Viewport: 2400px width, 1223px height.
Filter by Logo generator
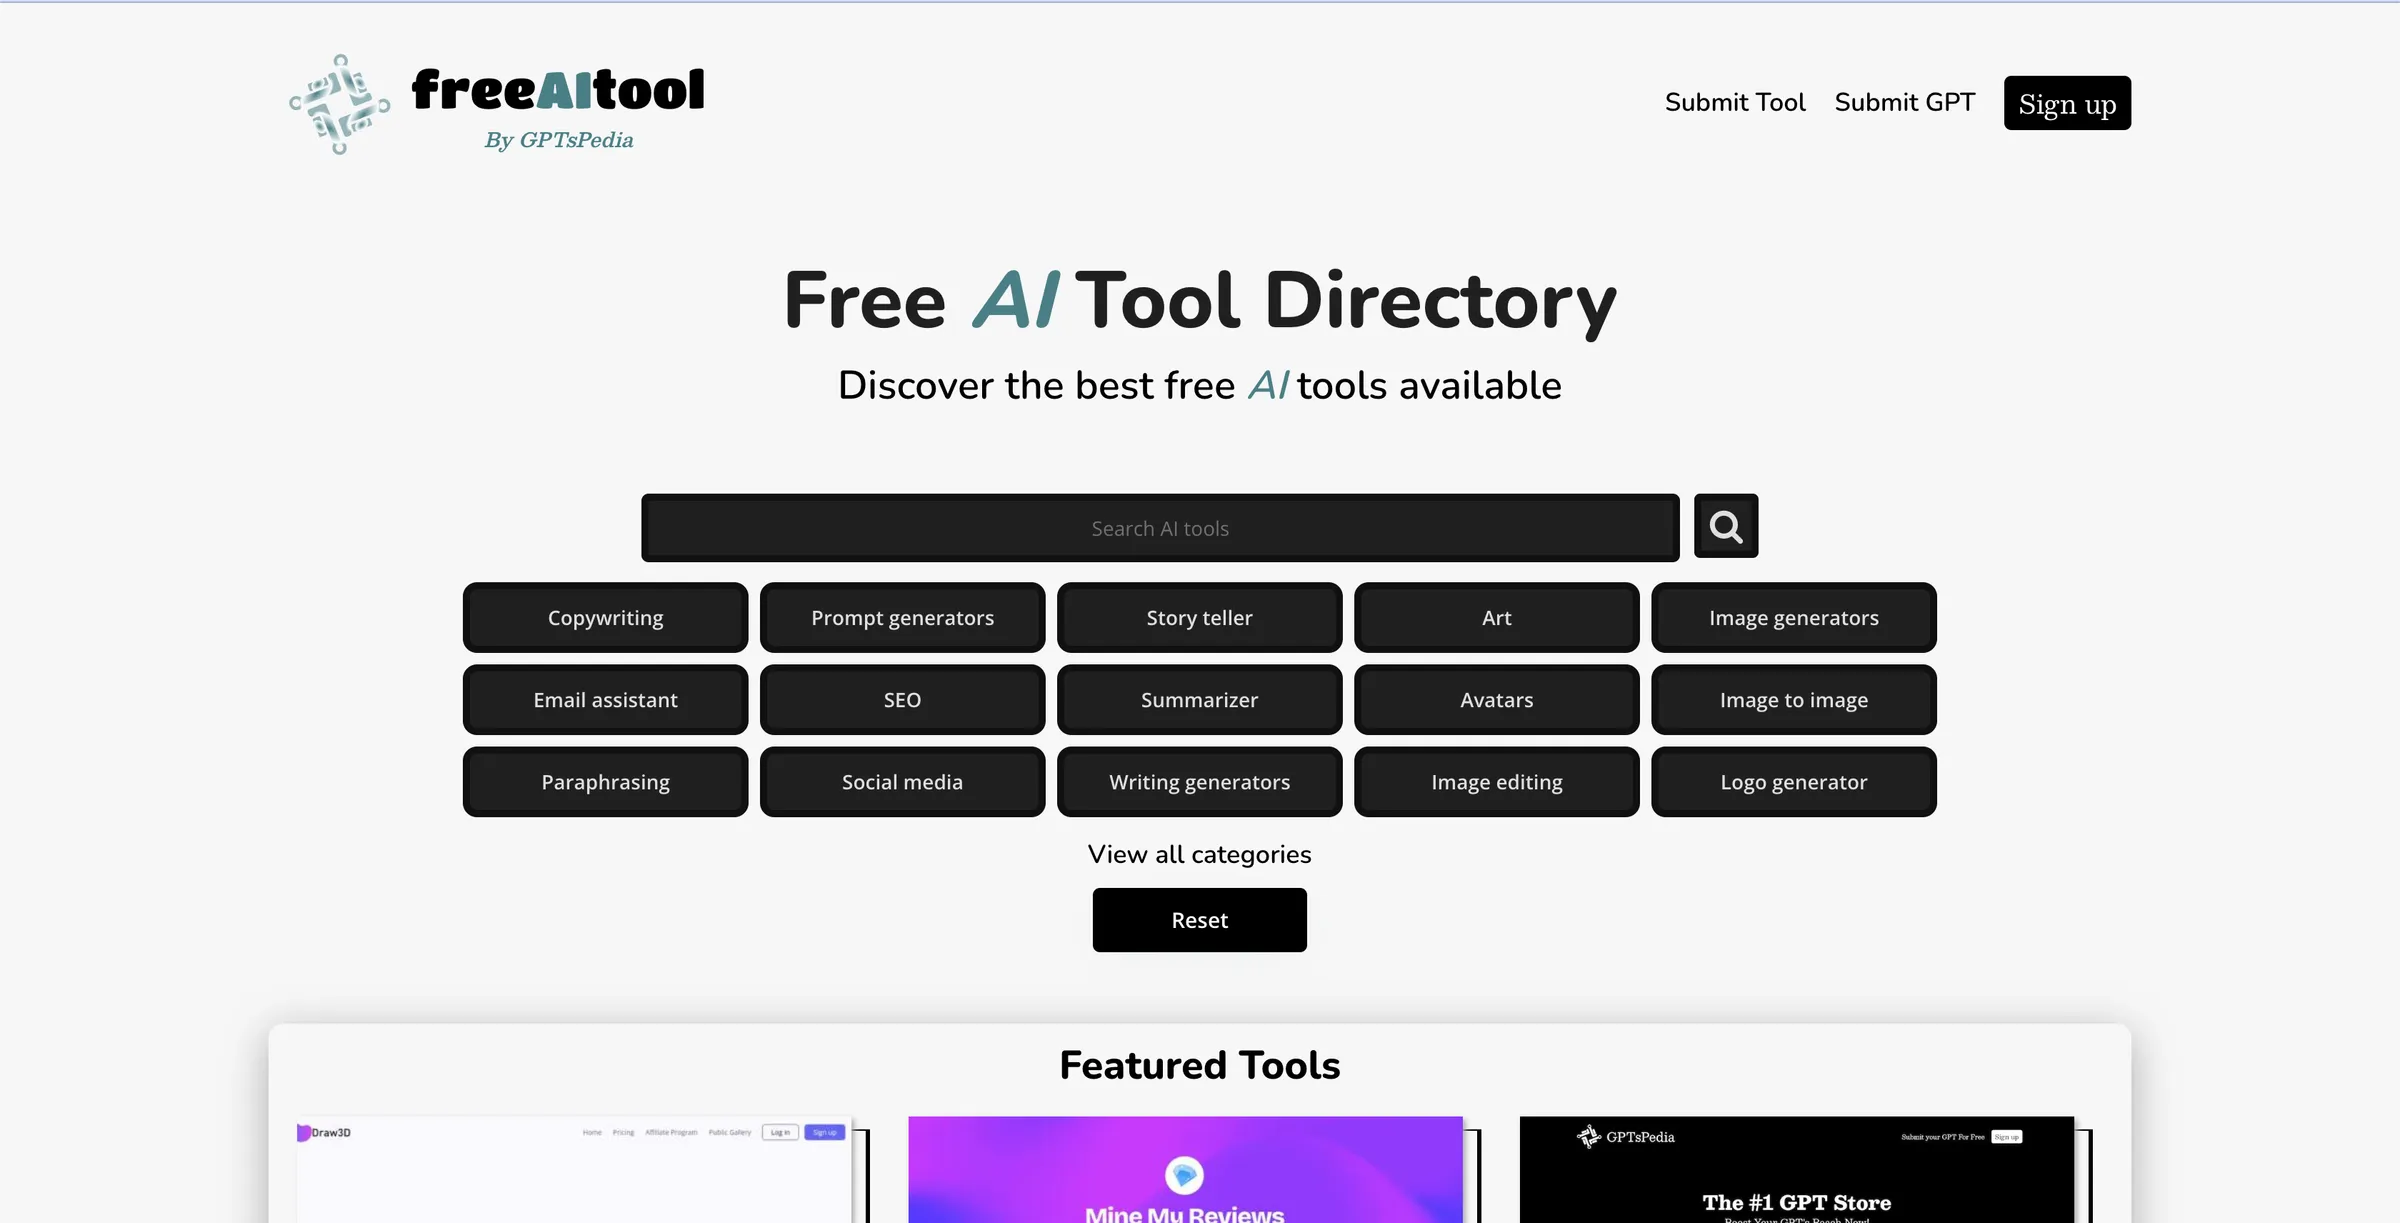(x=1793, y=781)
